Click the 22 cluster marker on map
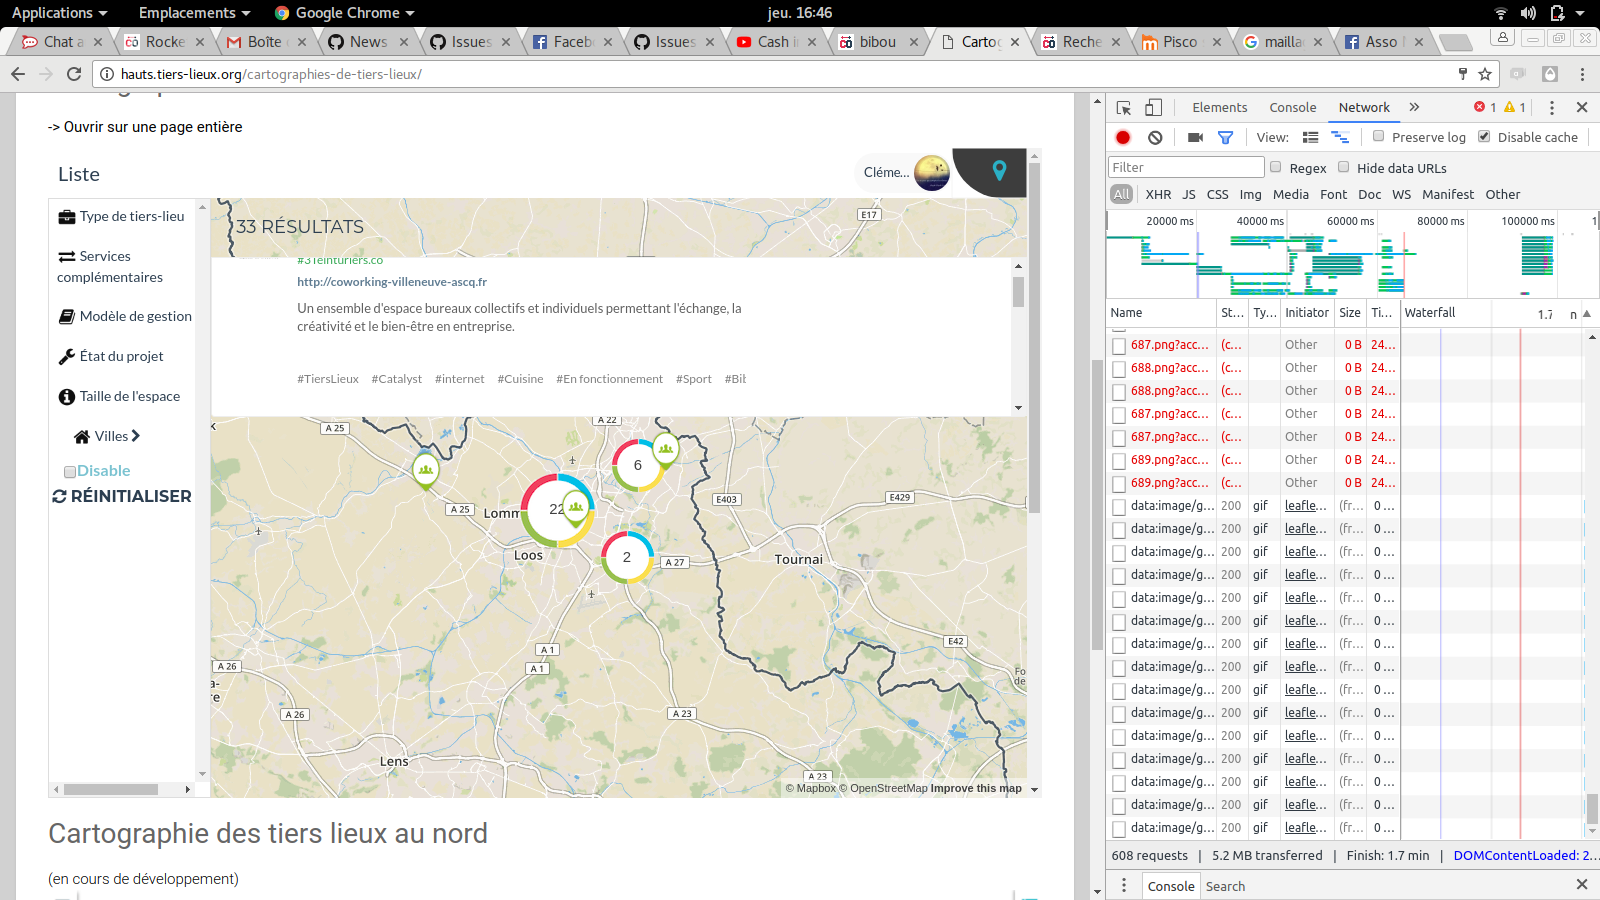The width and height of the screenshot is (1600, 900). coord(557,509)
